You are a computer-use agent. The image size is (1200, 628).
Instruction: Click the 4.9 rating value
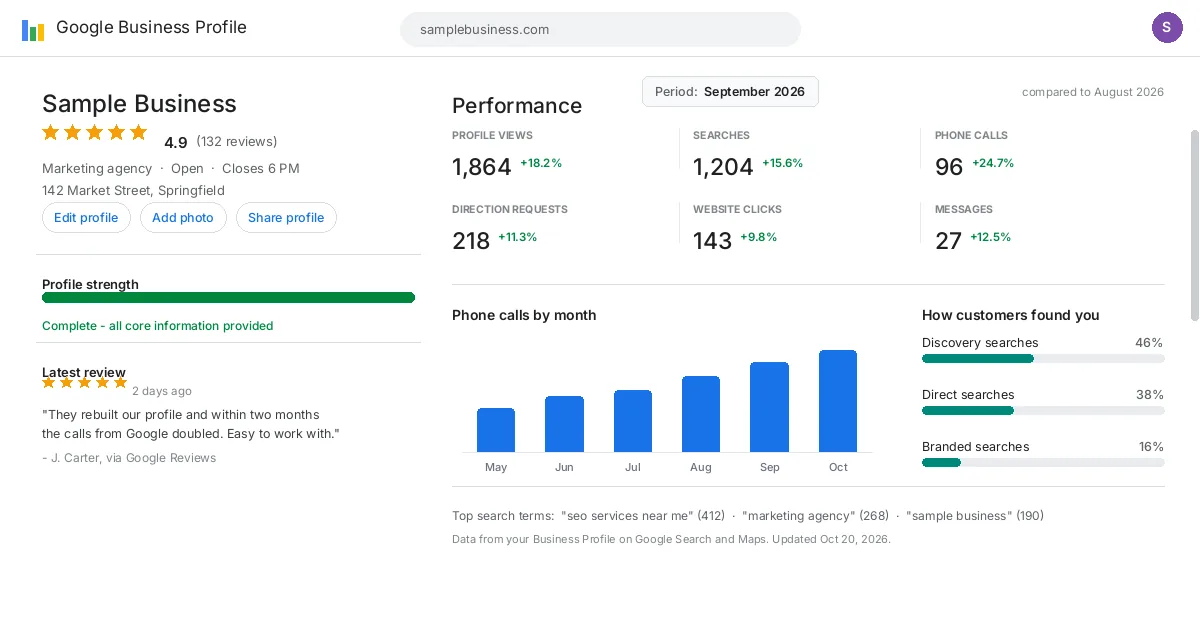coord(176,142)
